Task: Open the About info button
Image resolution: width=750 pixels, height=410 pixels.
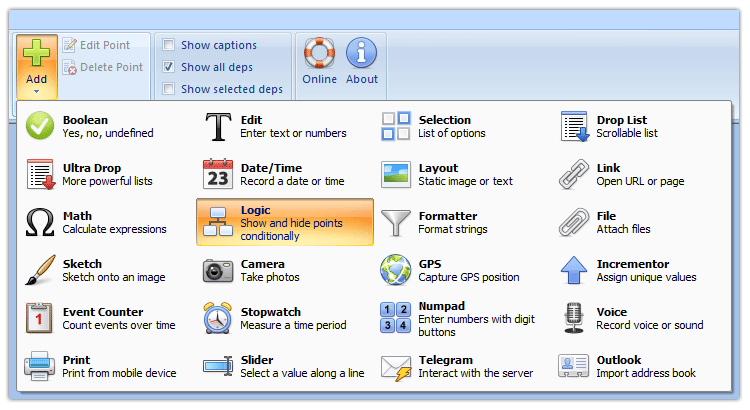Action: (362, 61)
